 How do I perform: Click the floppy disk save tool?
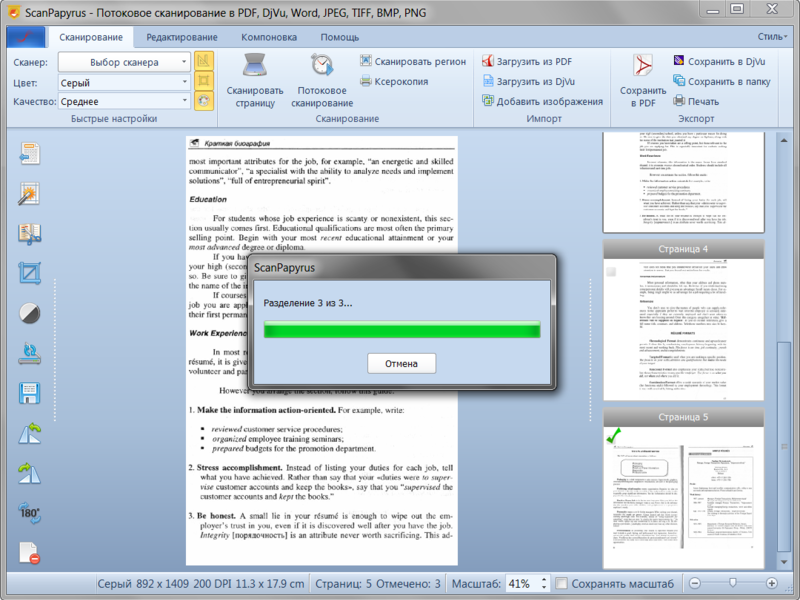coord(30,393)
